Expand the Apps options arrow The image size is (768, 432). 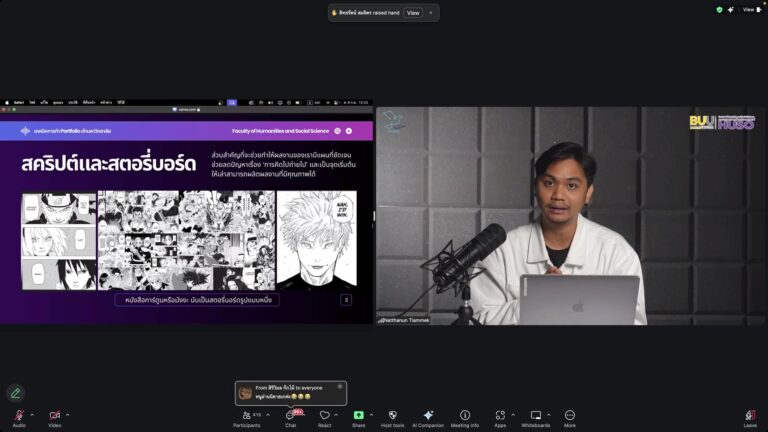[513, 415]
